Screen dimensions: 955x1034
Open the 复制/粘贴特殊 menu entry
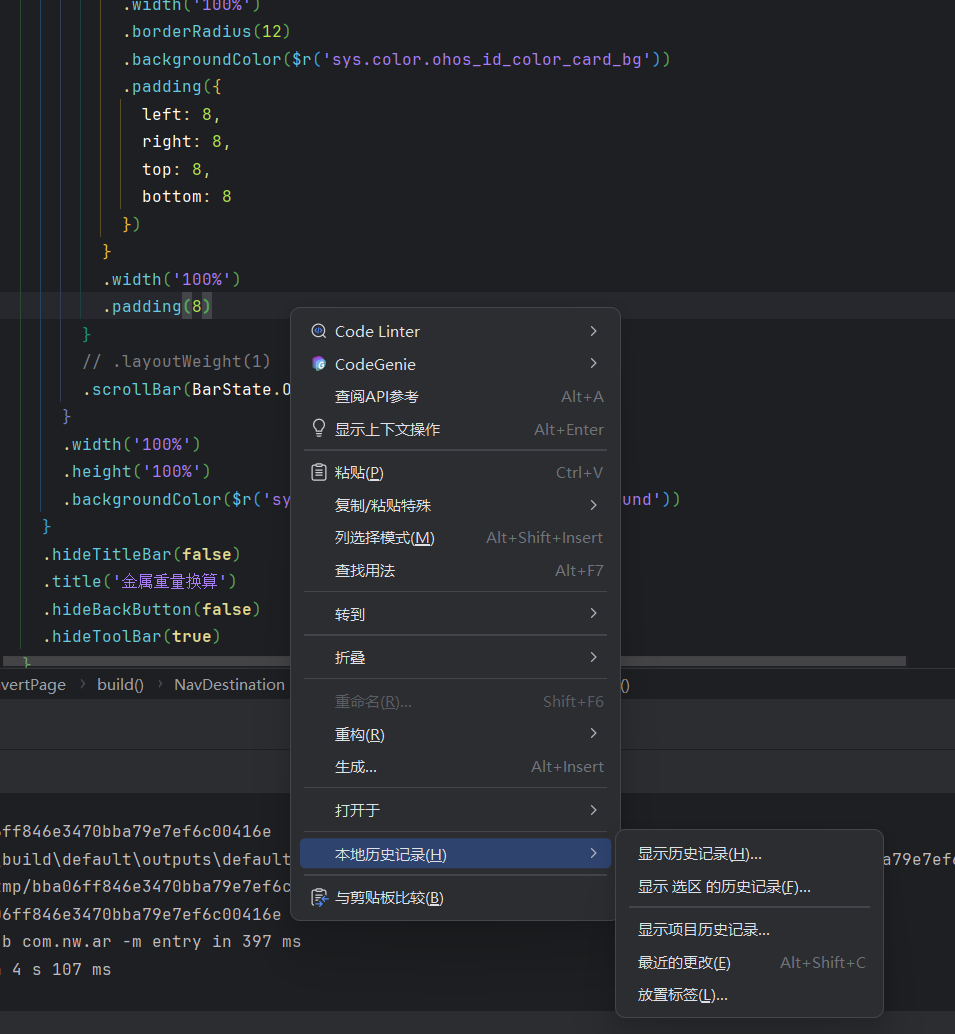point(455,505)
